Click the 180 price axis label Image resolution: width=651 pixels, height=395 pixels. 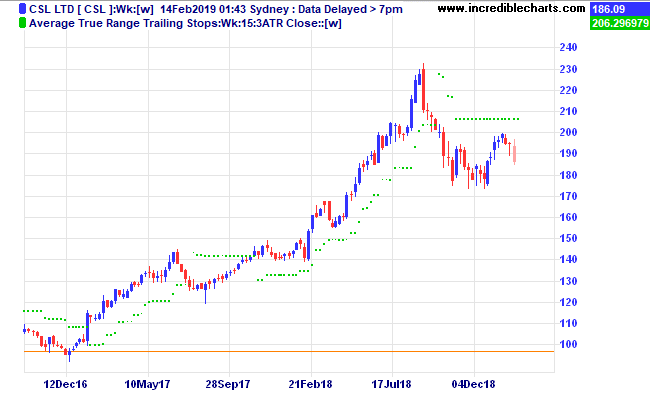568,175
